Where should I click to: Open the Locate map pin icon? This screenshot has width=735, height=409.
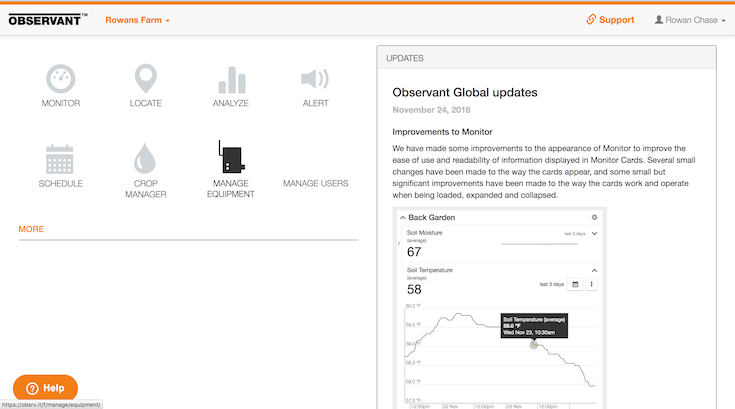[x=146, y=80]
